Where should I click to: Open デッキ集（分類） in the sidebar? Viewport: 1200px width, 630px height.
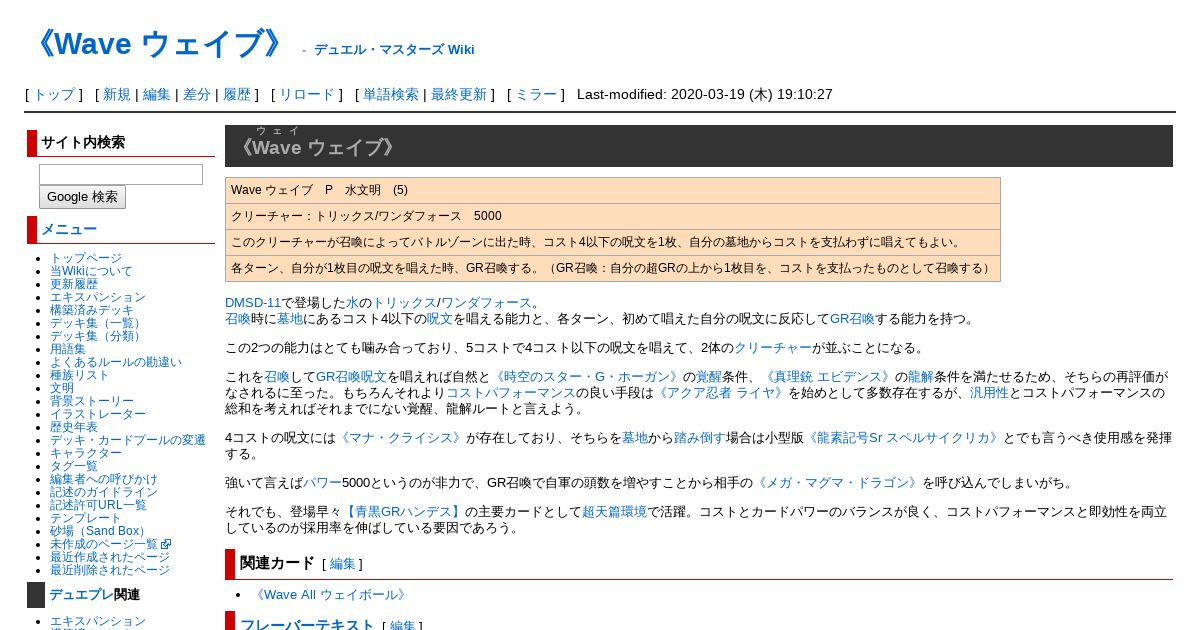pyautogui.click(x=98, y=336)
